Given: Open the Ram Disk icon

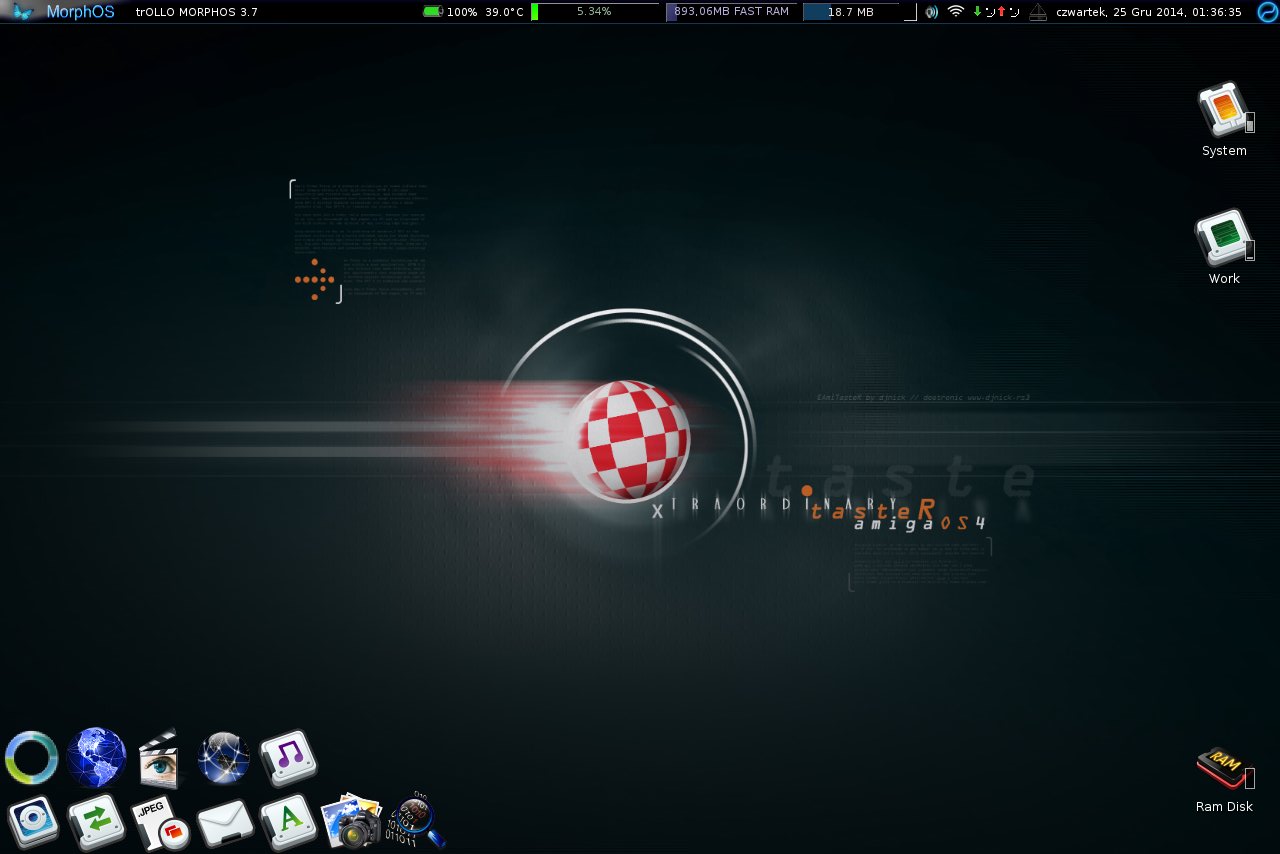Looking at the screenshot, I should pyautogui.click(x=1224, y=768).
